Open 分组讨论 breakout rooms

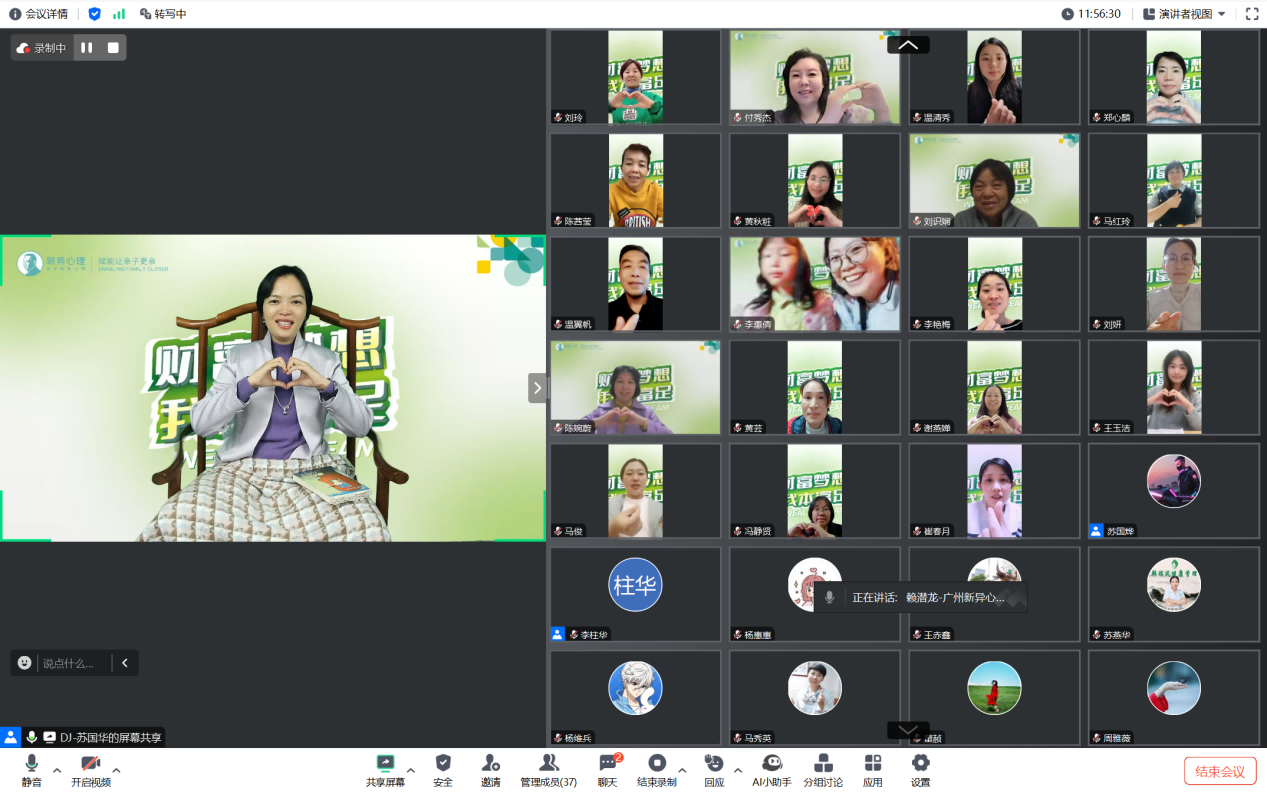coord(823,769)
